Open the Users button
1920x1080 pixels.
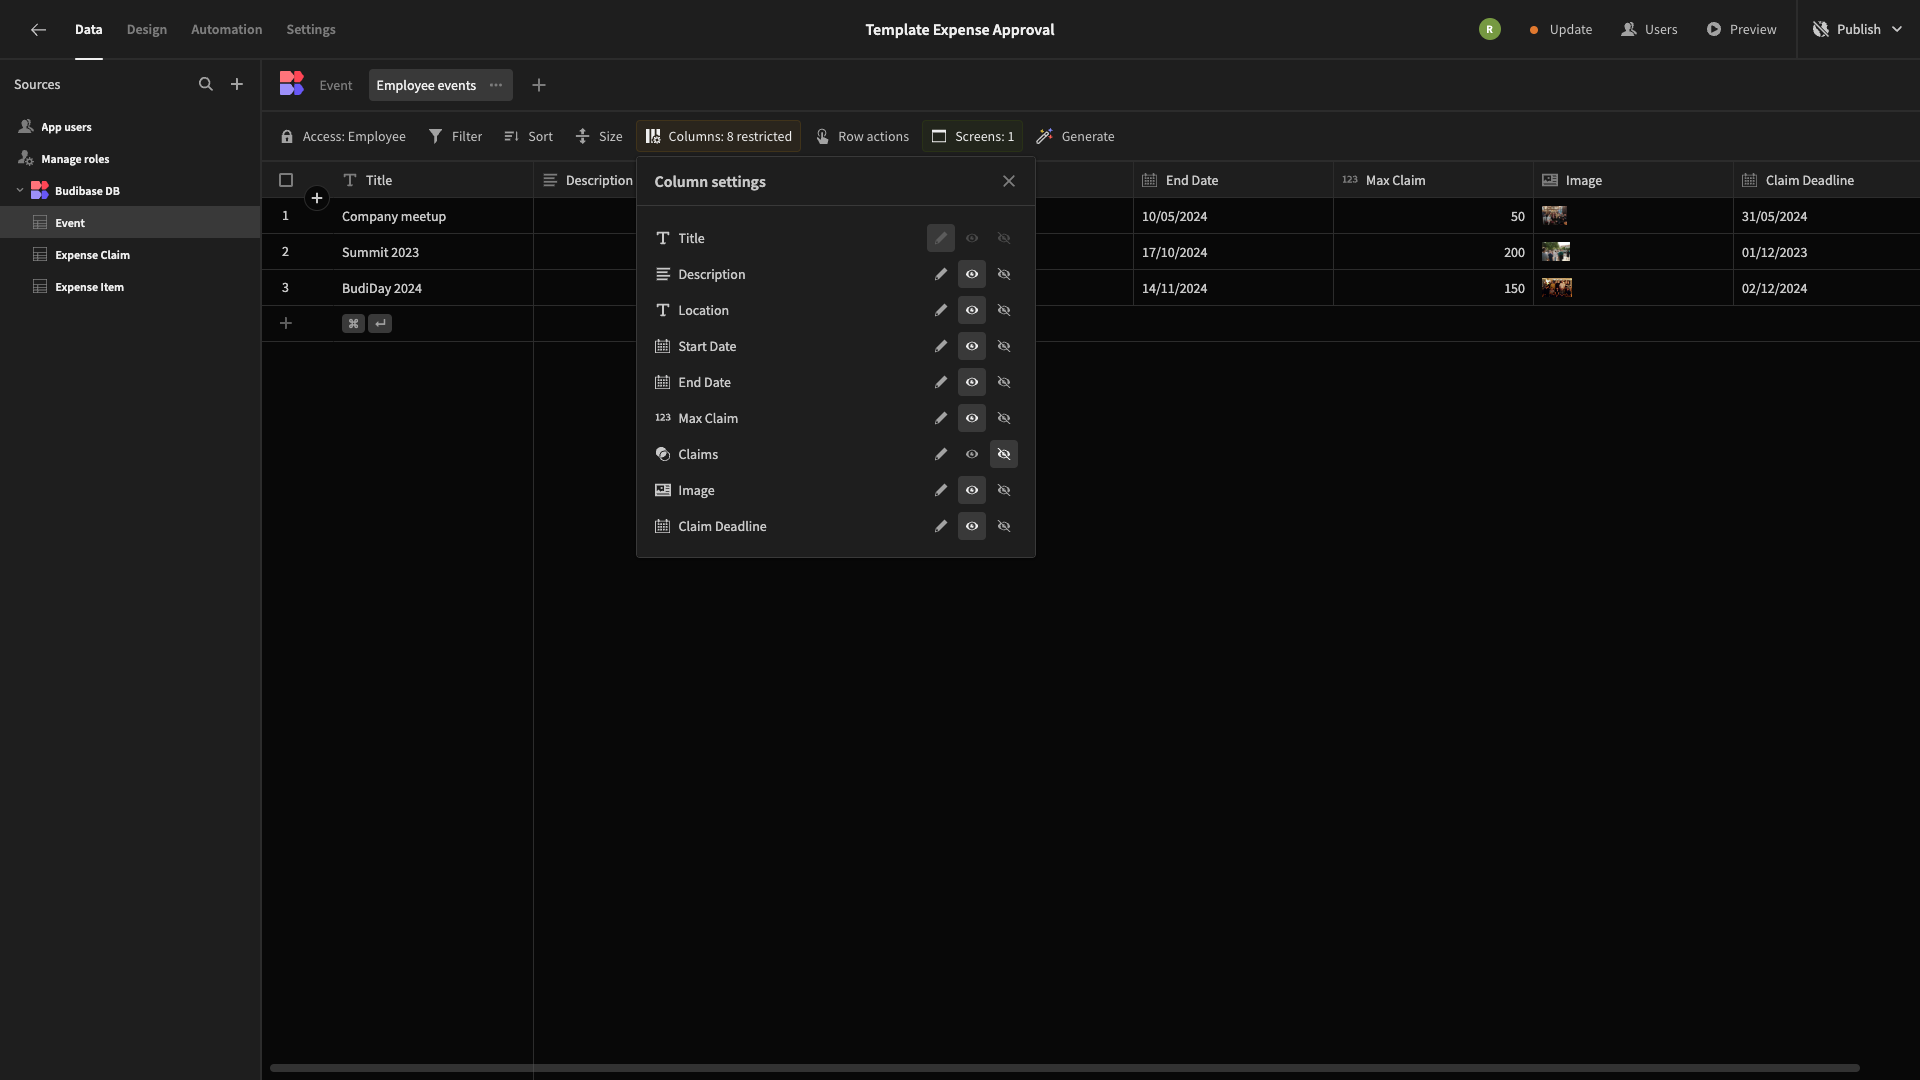tap(1650, 29)
